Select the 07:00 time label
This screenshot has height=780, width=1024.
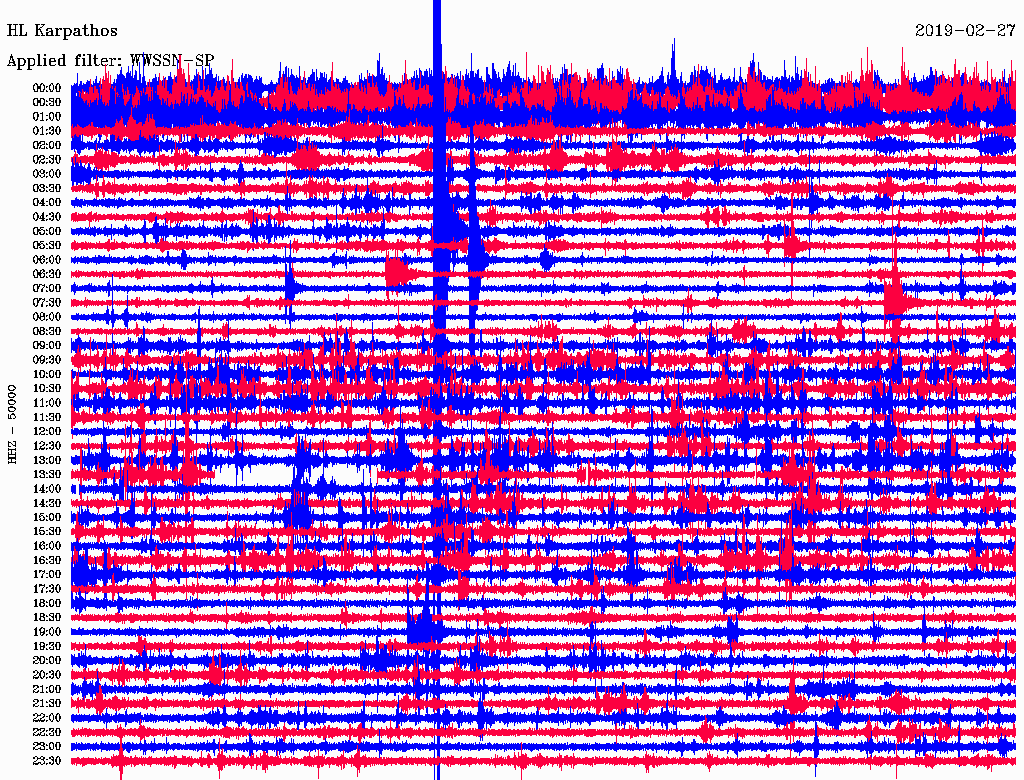(x=47, y=288)
